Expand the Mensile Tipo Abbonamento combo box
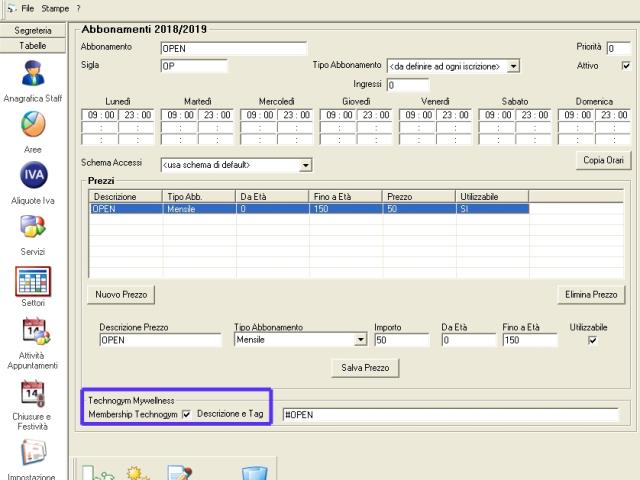 coord(361,340)
